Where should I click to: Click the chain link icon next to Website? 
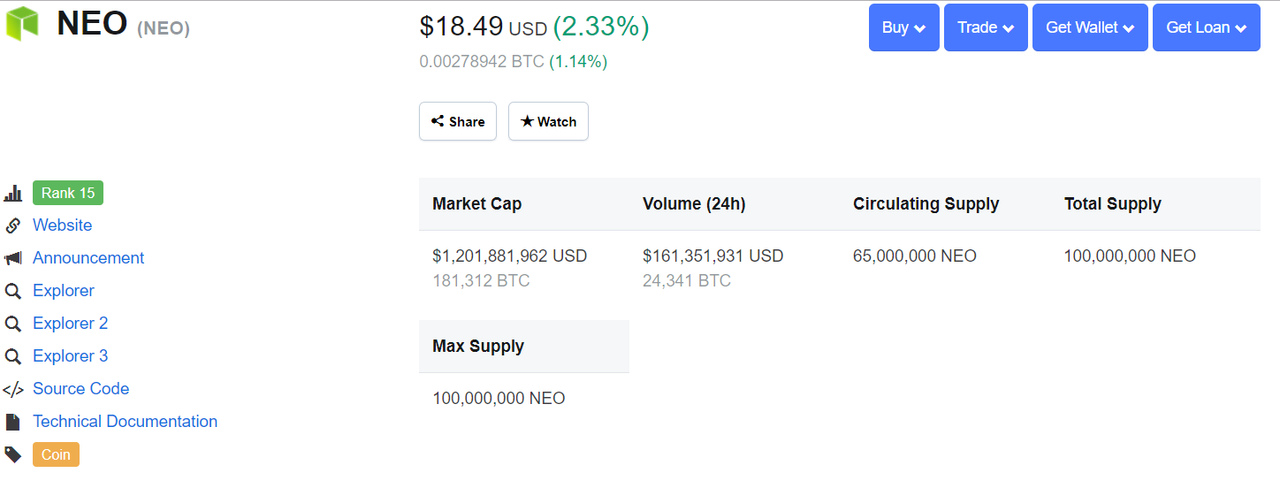(13, 225)
